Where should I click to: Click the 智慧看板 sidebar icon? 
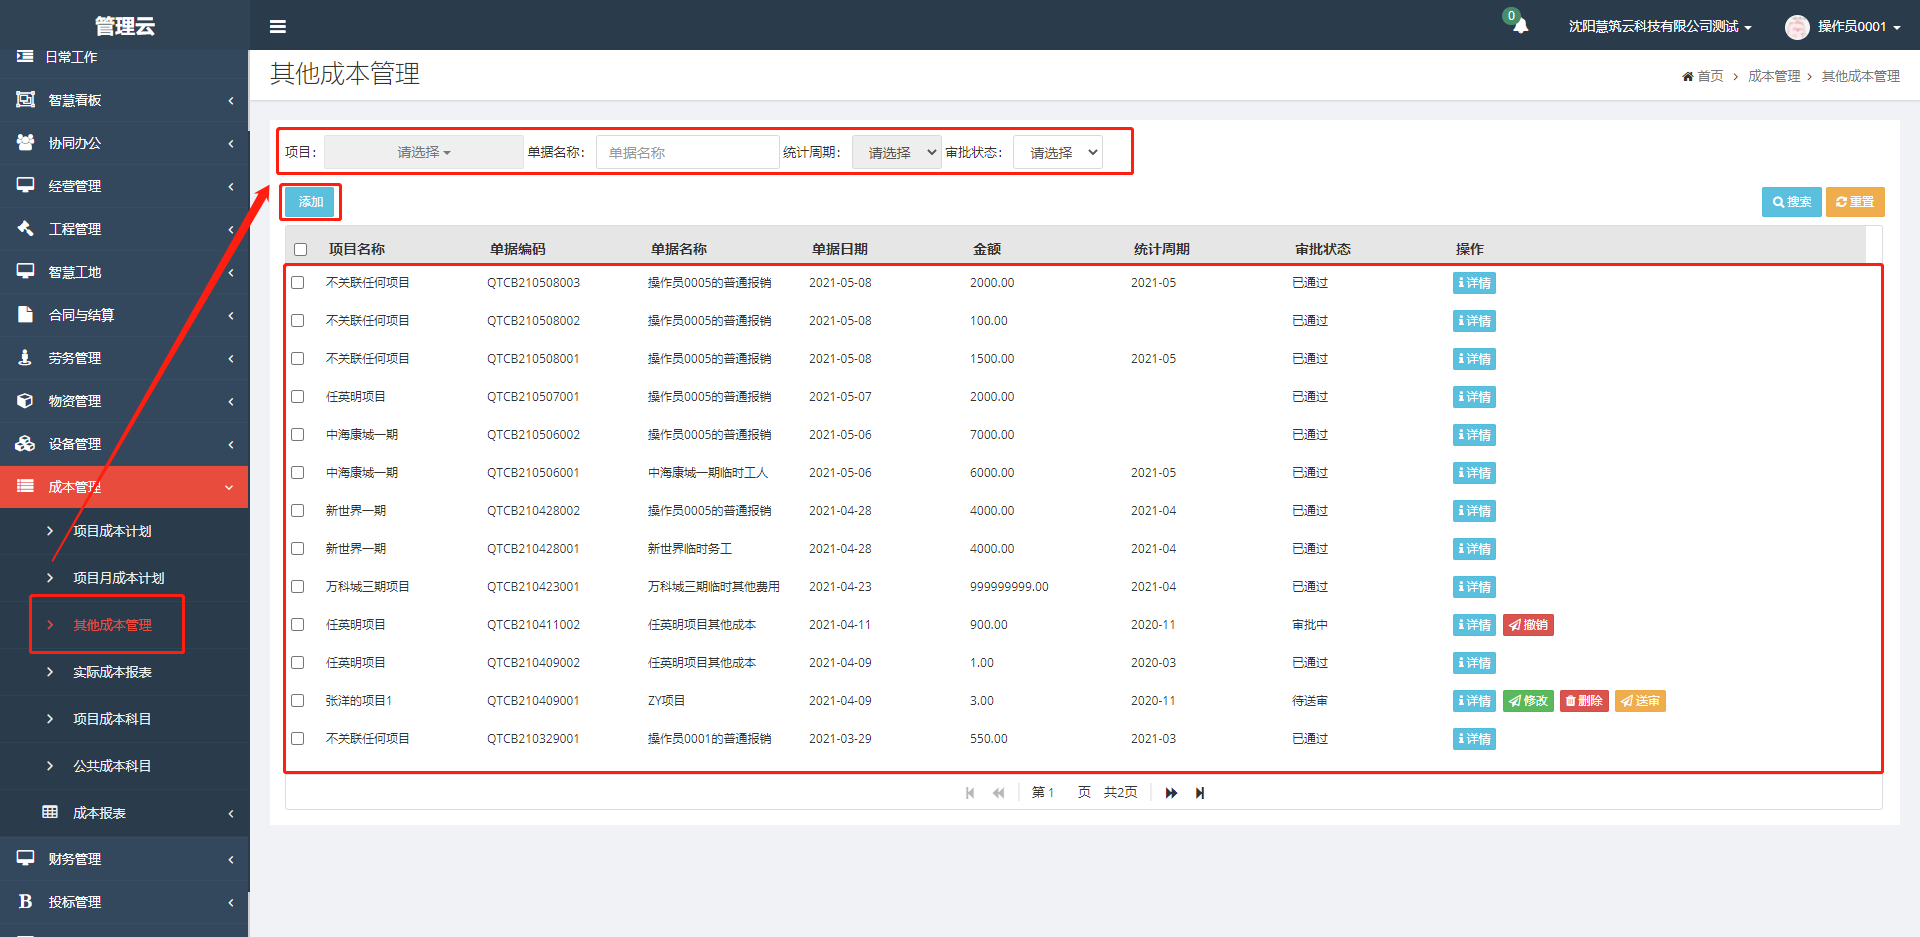pyautogui.click(x=26, y=100)
